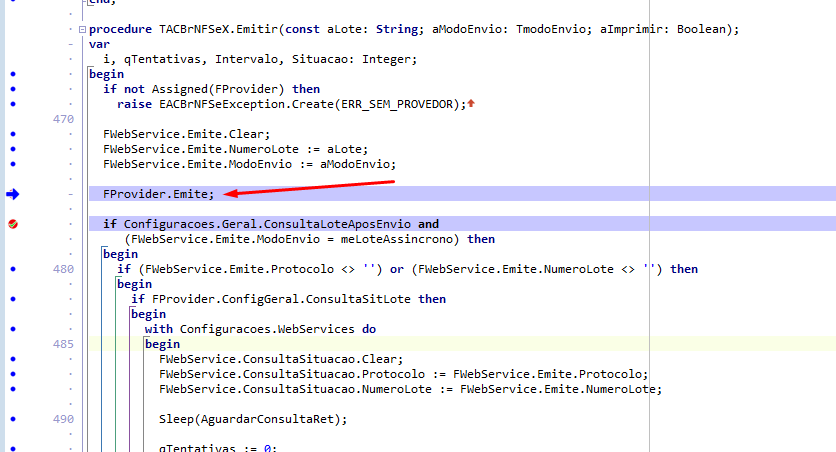
Task: Click line number 490 in gutter
Action: (x=63, y=419)
